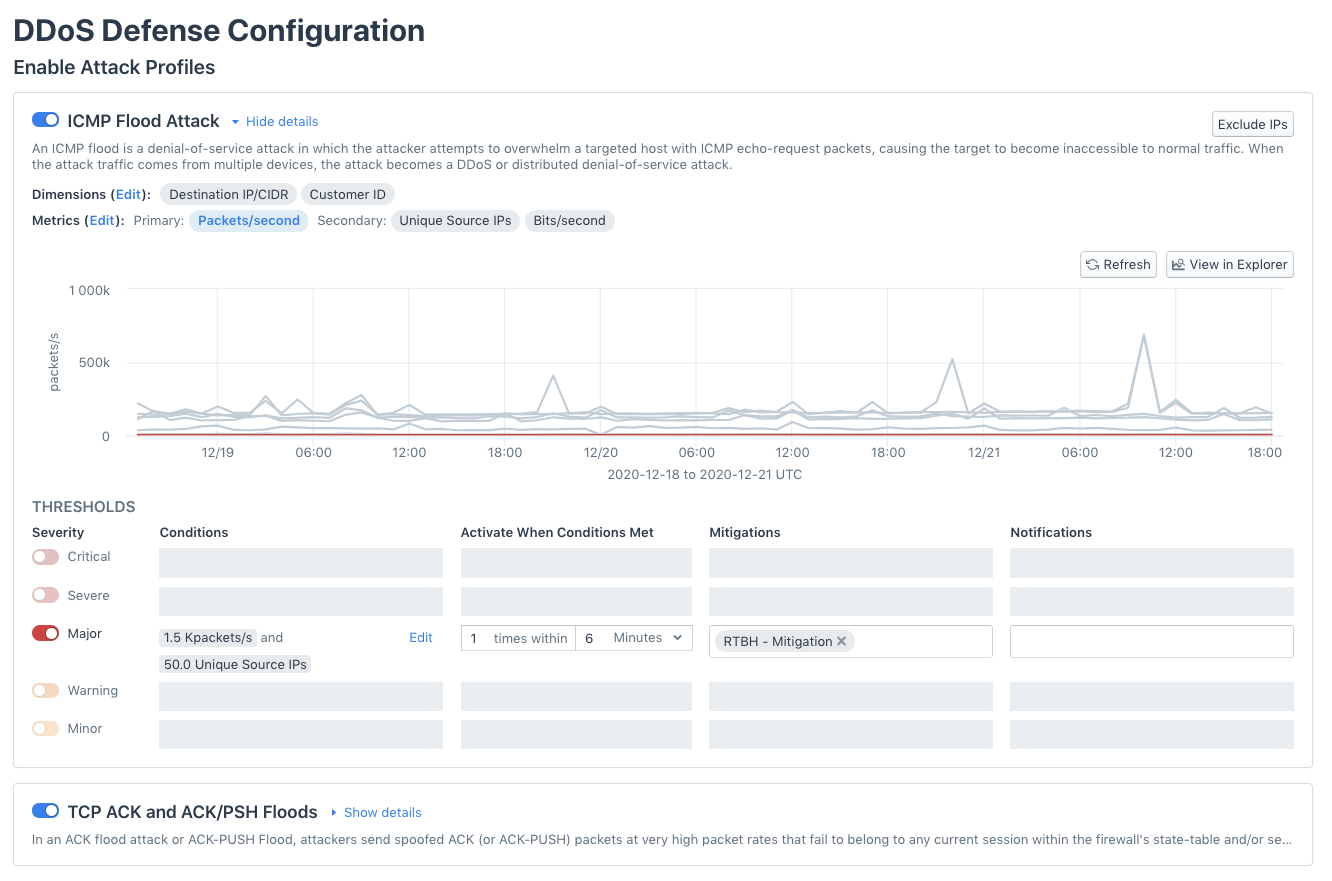This screenshot has width=1332, height=881.
Task: Select the Unique Source IPs secondary metric
Action: click(455, 220)
